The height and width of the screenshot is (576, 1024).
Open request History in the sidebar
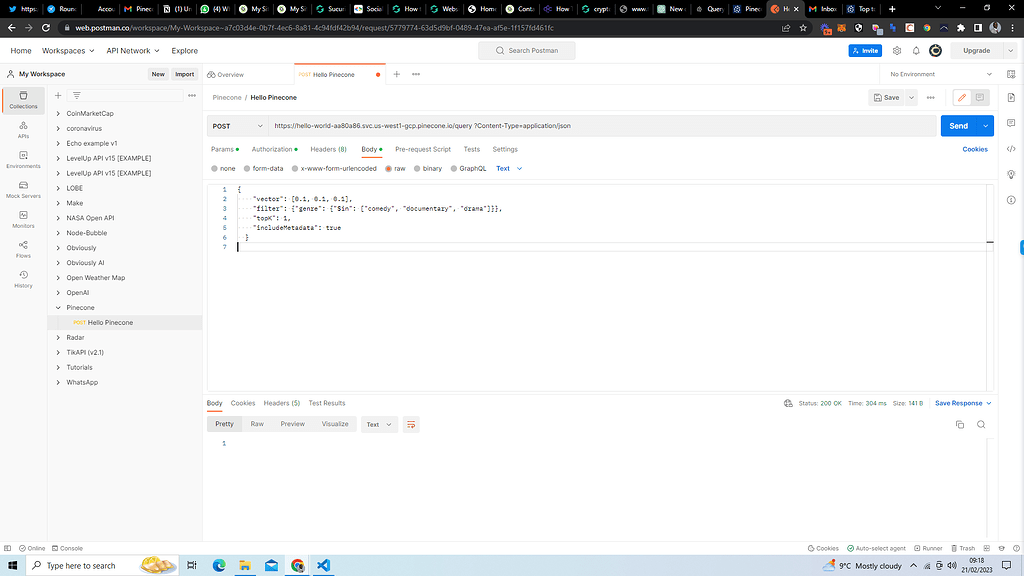click(22, 282)
